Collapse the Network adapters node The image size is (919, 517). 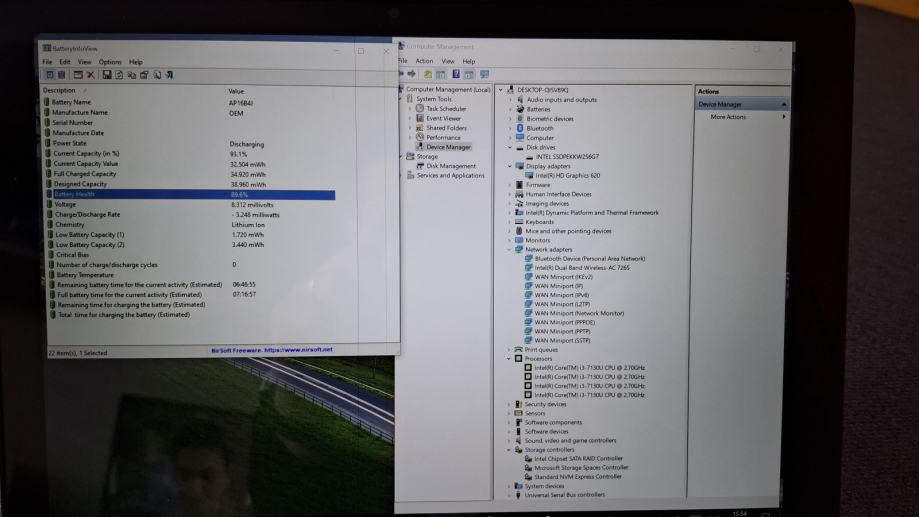(x=509, y=250)
